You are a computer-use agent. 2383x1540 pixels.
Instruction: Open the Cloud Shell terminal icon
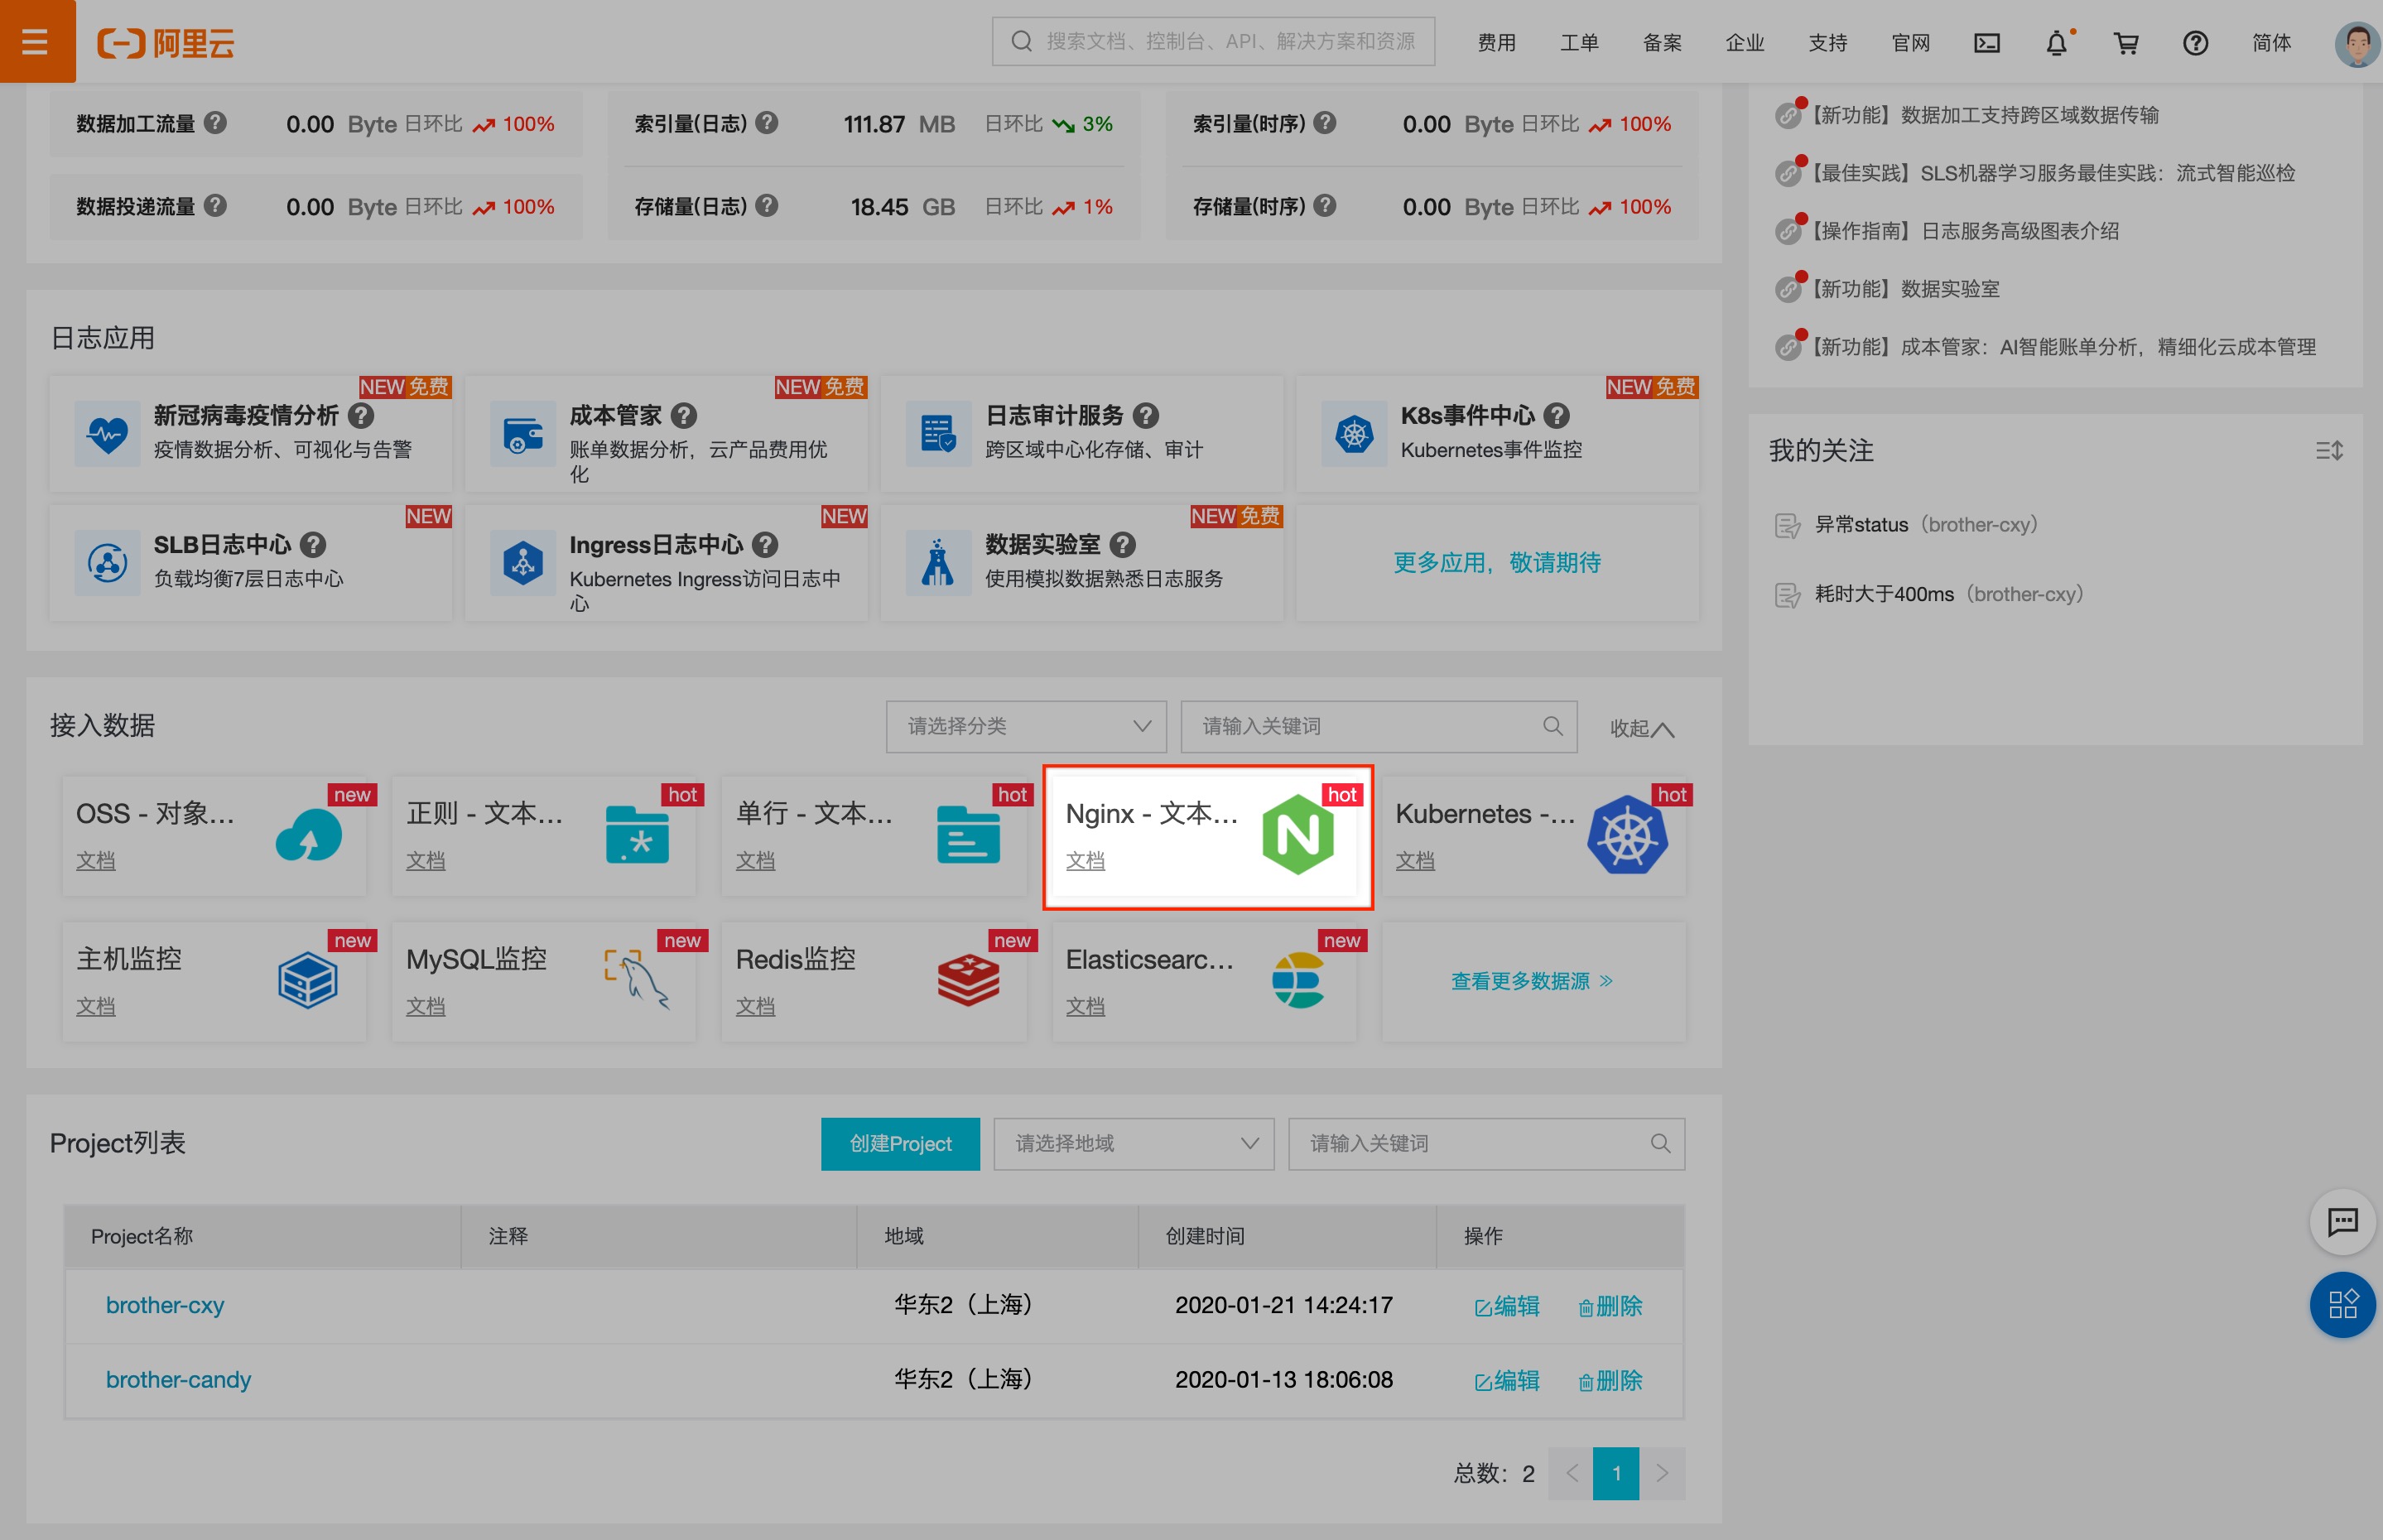coord(1986,42)
